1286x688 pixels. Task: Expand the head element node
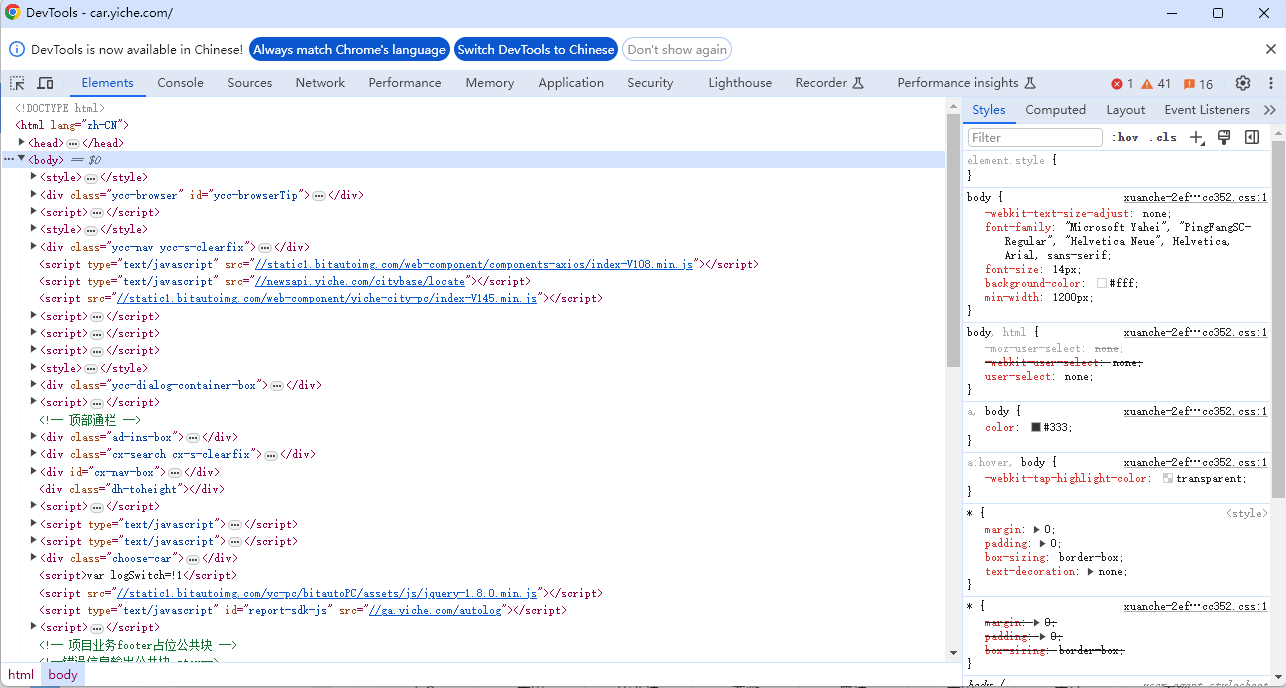tap(23, 143)
